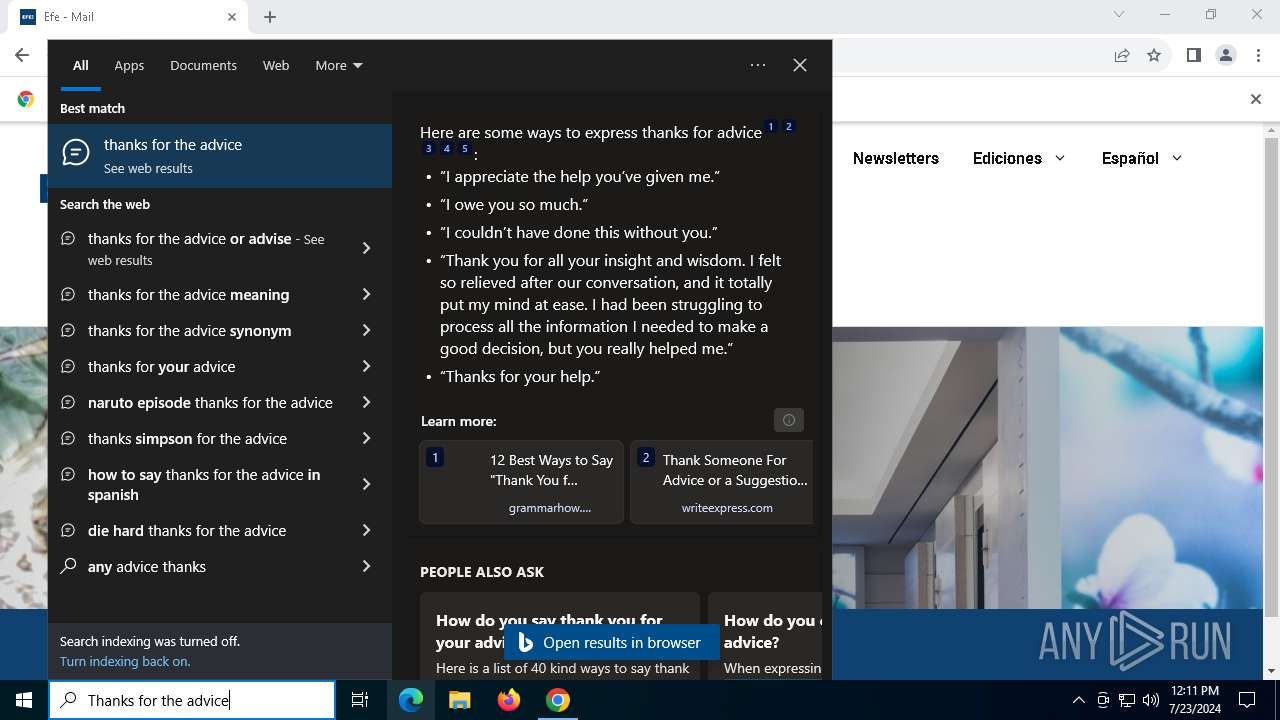Open Newsletters link on Efe page
The width and height of the screenshot is (1280, 720).
click(x=896, y=158)
